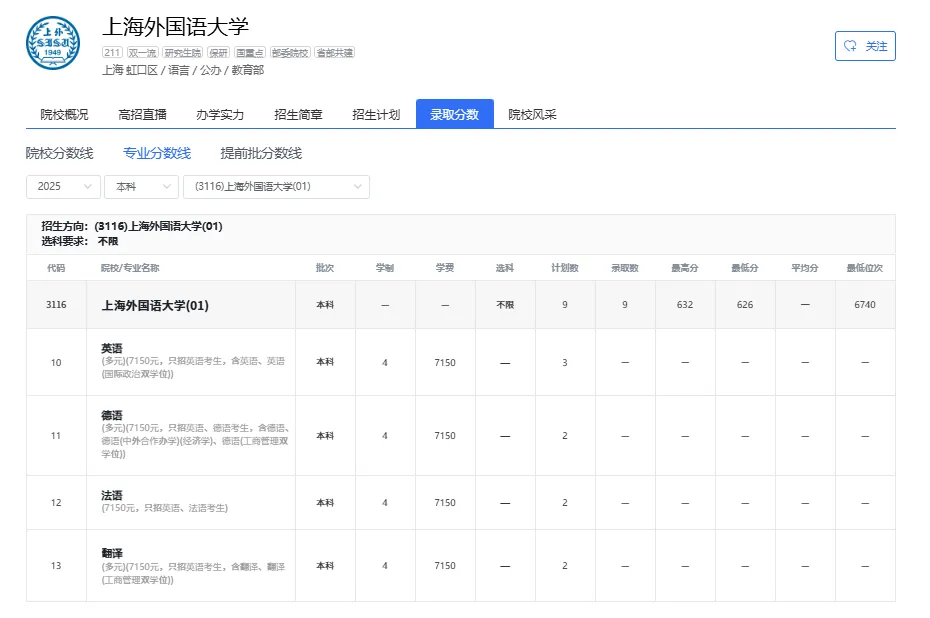Open the (3116)上海外国语大学(01) dropdown

click(x=276, y=187)
